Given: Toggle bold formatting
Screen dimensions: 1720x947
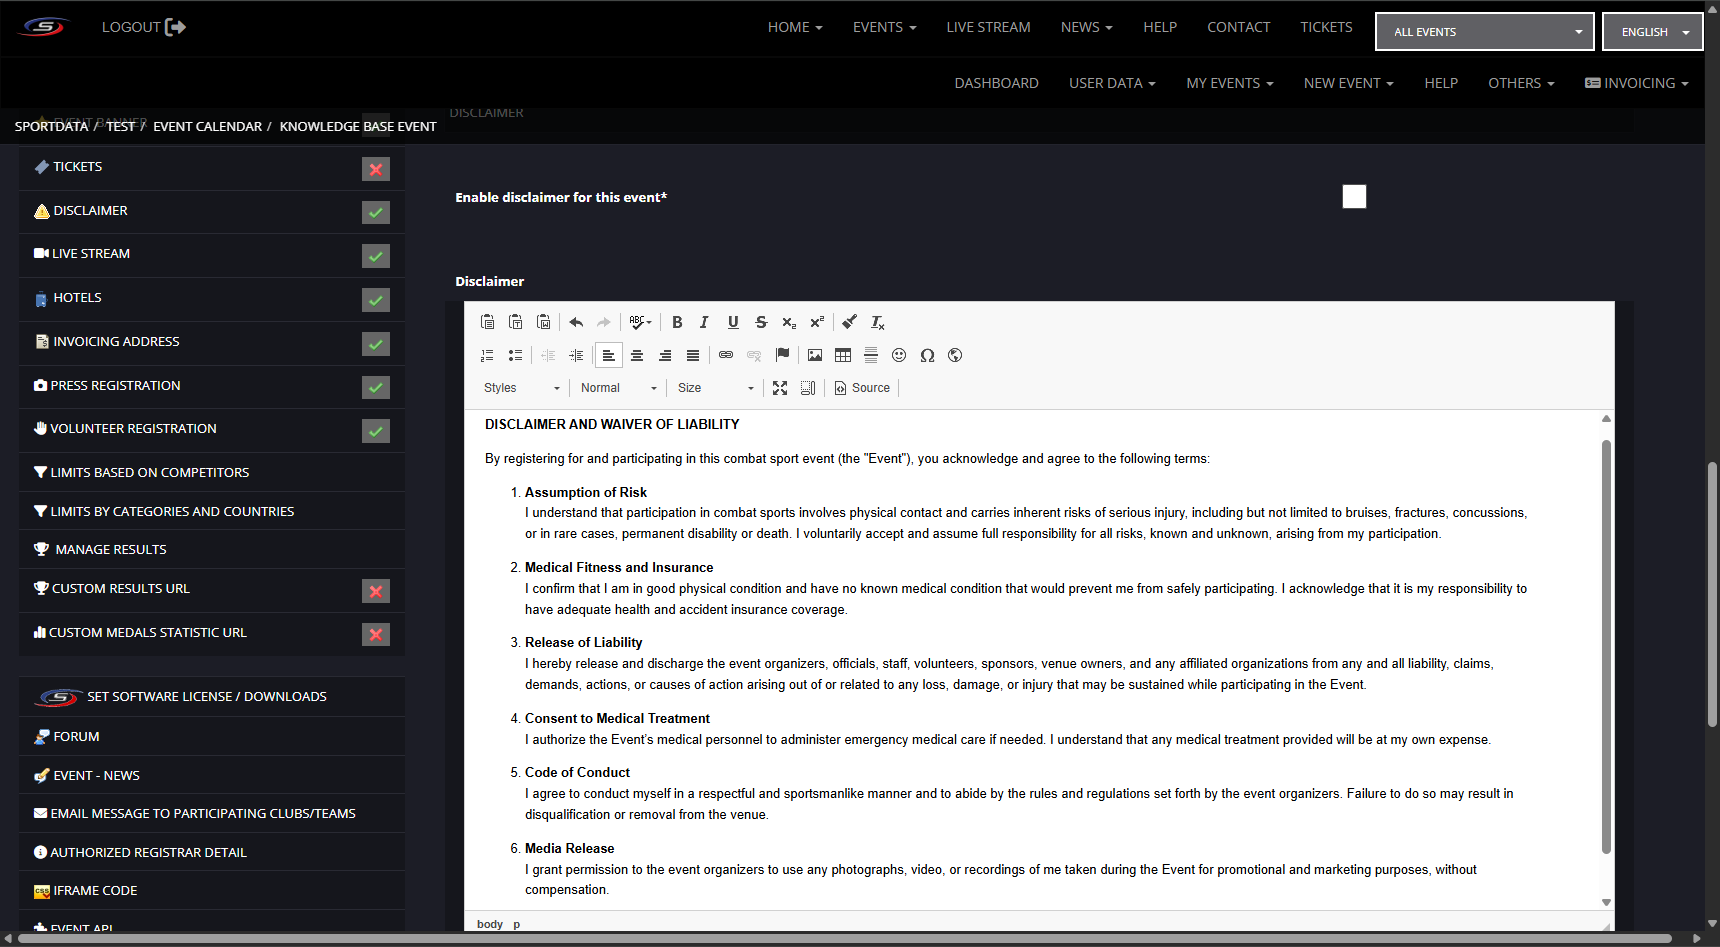Looking at the screenshot, I should pos(677,322).
